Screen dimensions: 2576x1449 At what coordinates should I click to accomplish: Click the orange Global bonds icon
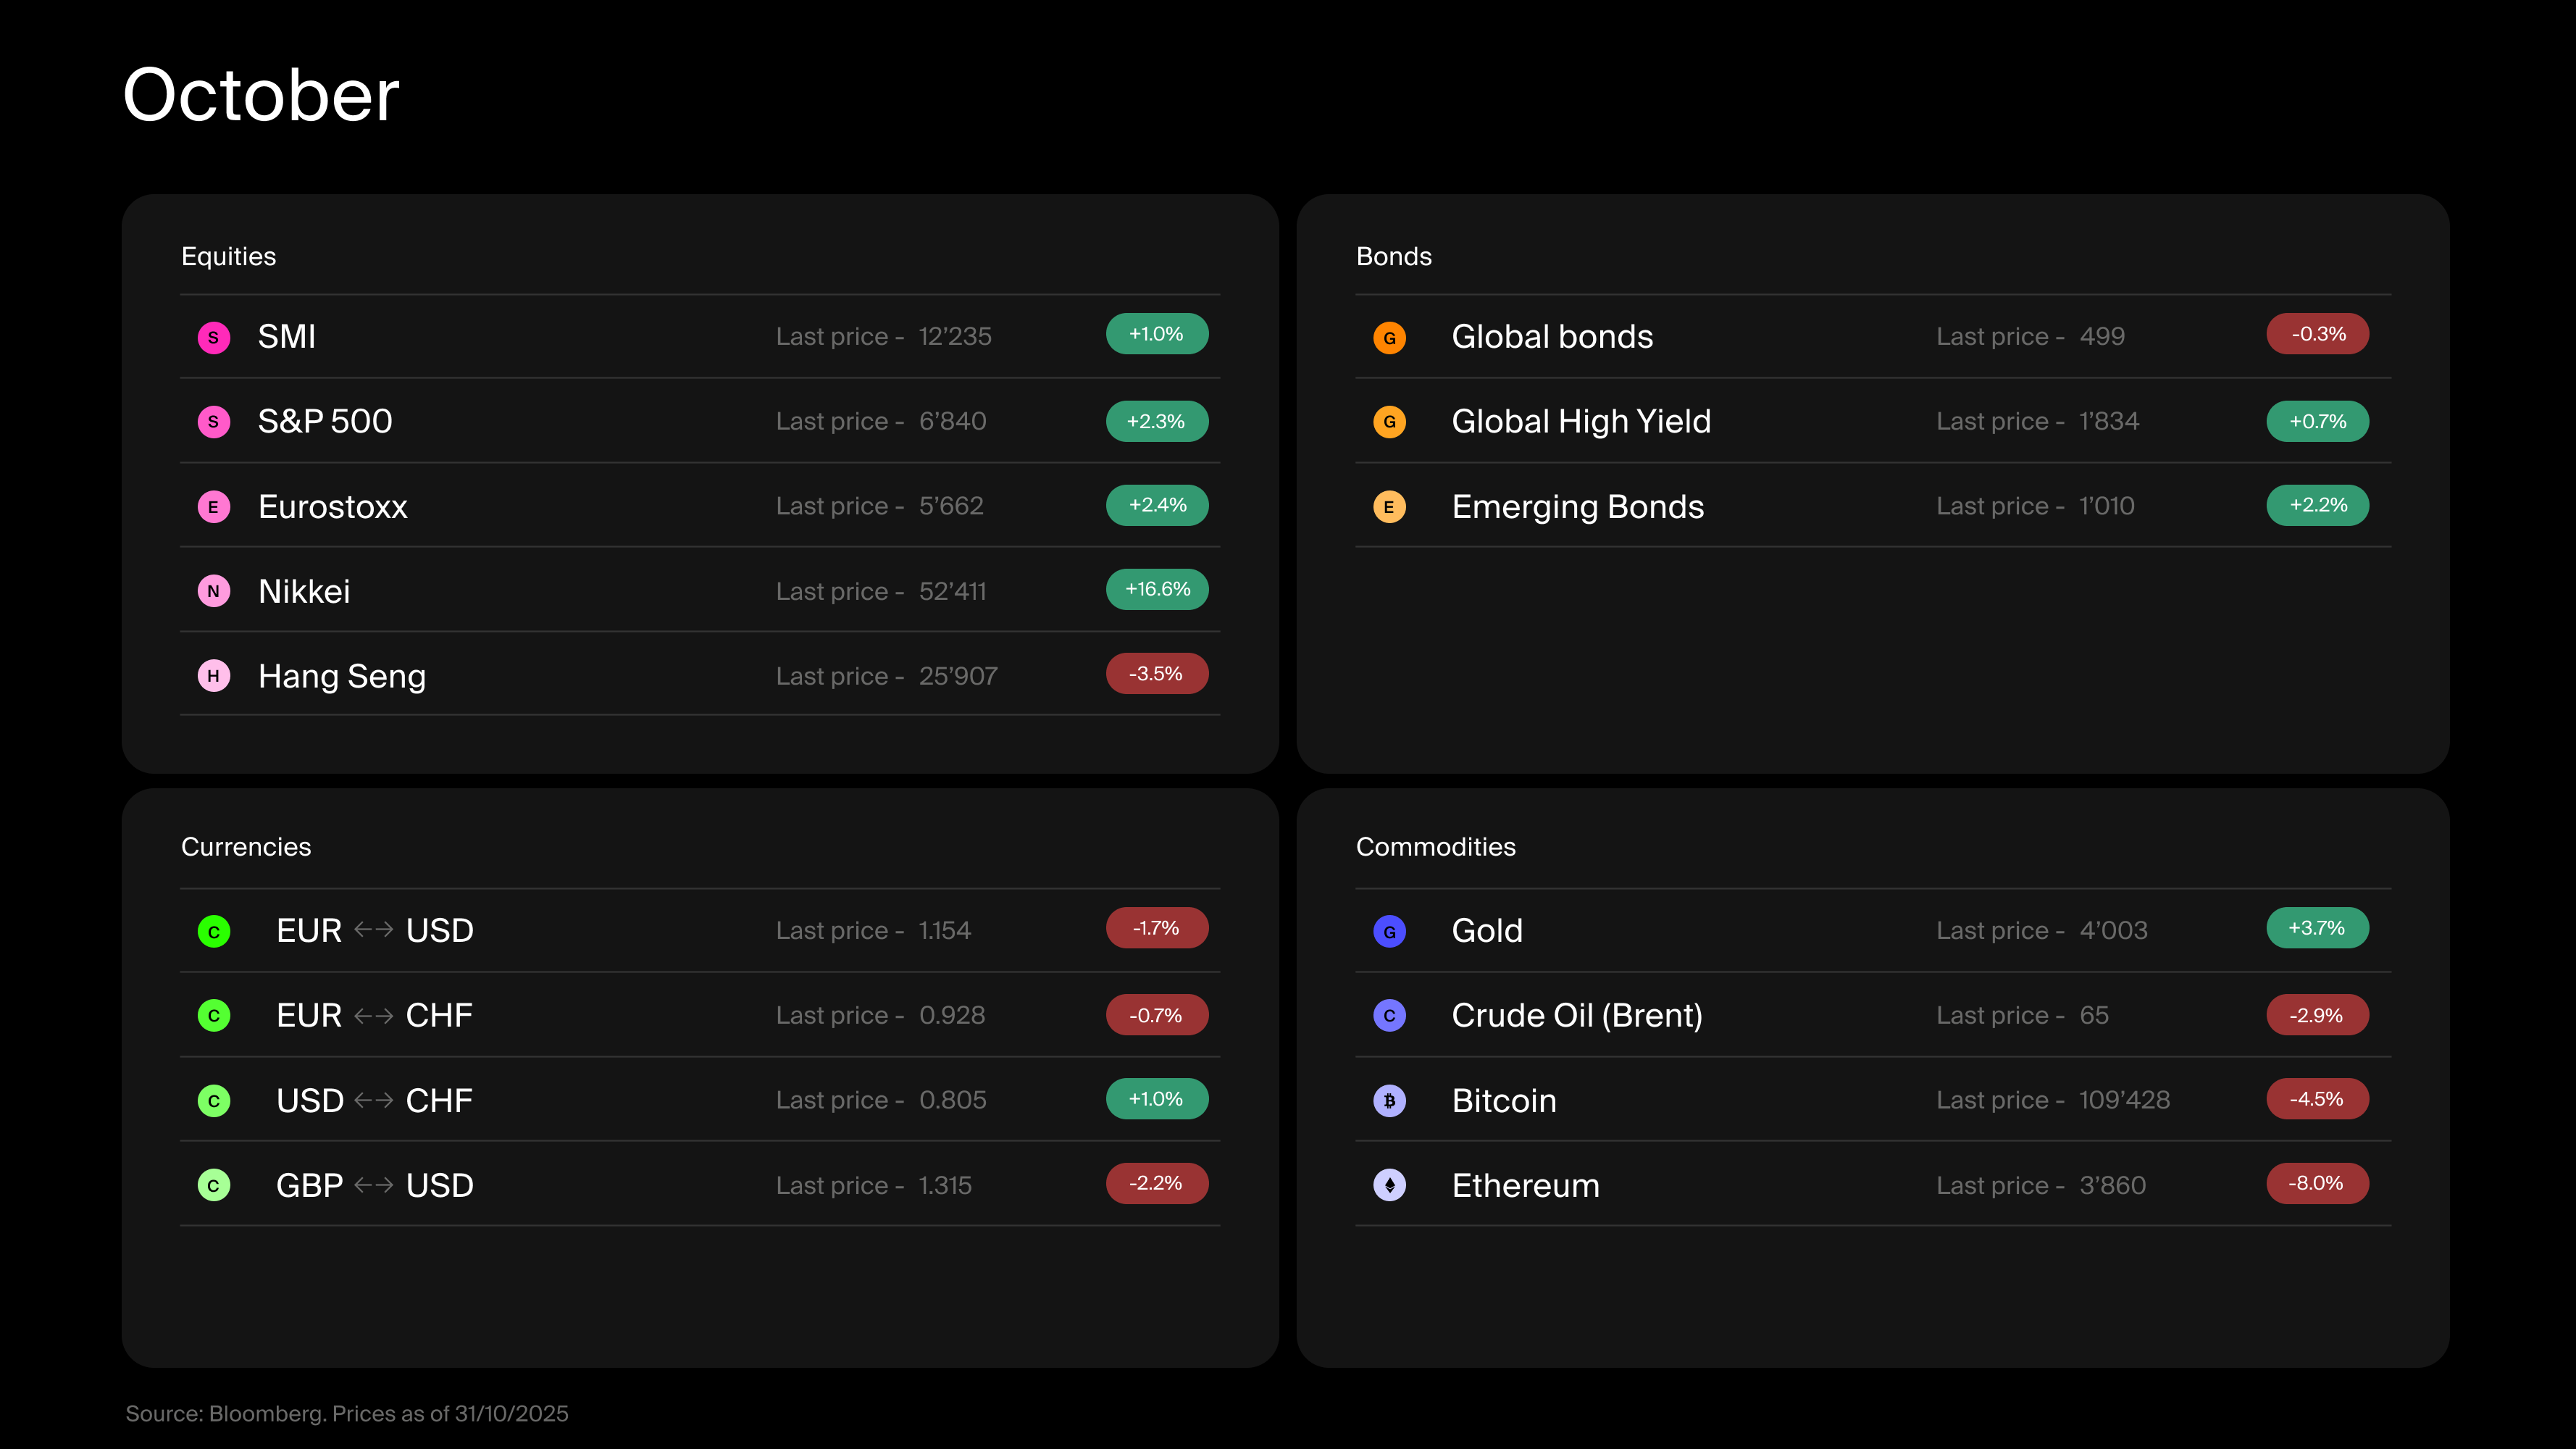pyautogui.click(x=1389, y=337)
